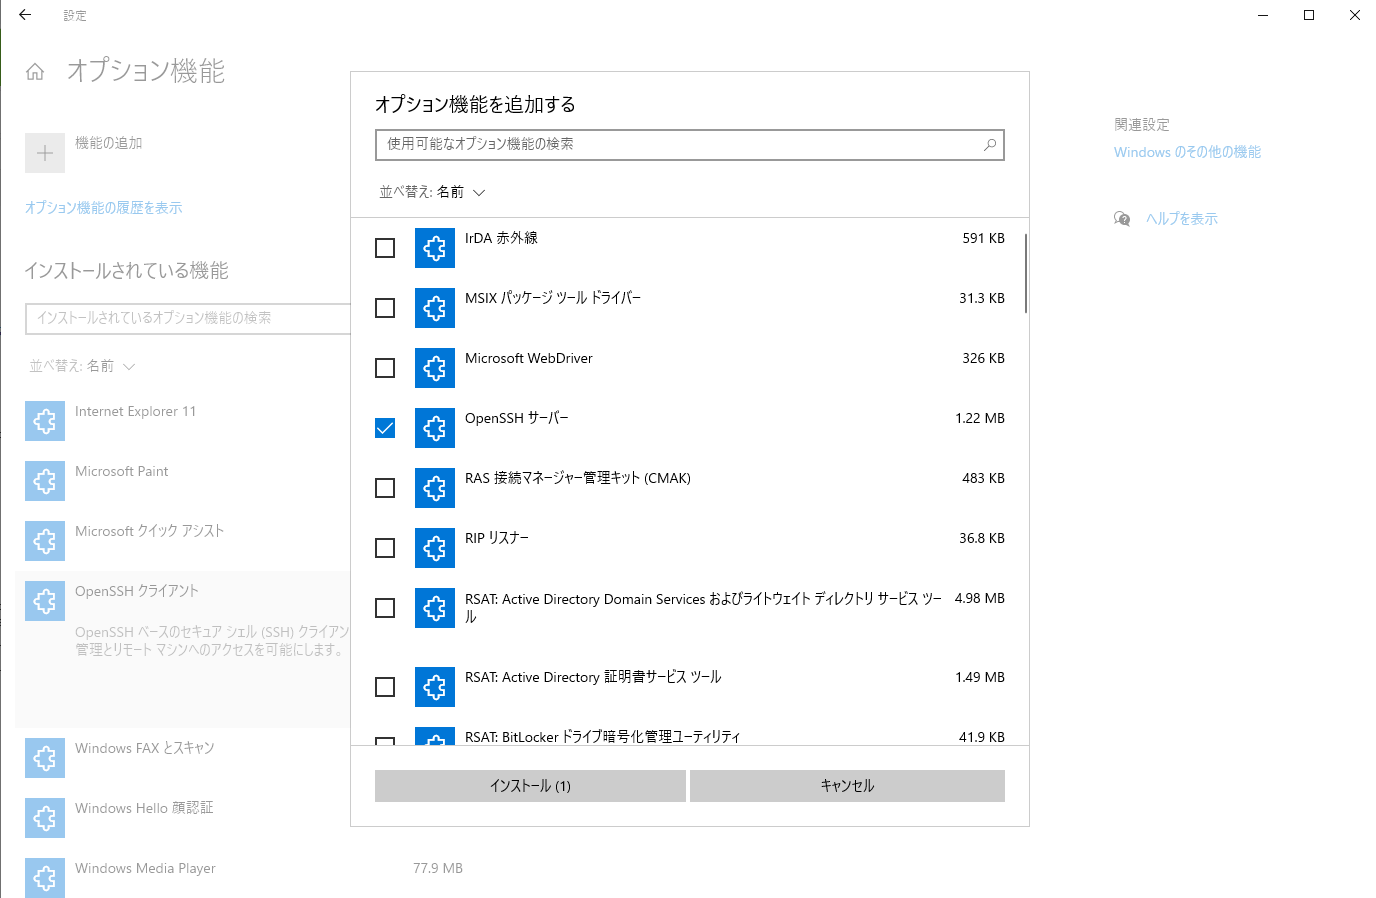Click the インストールされているオプション機能の検索 field
This screenshot has width=1376, height=898.
point(188,318)
